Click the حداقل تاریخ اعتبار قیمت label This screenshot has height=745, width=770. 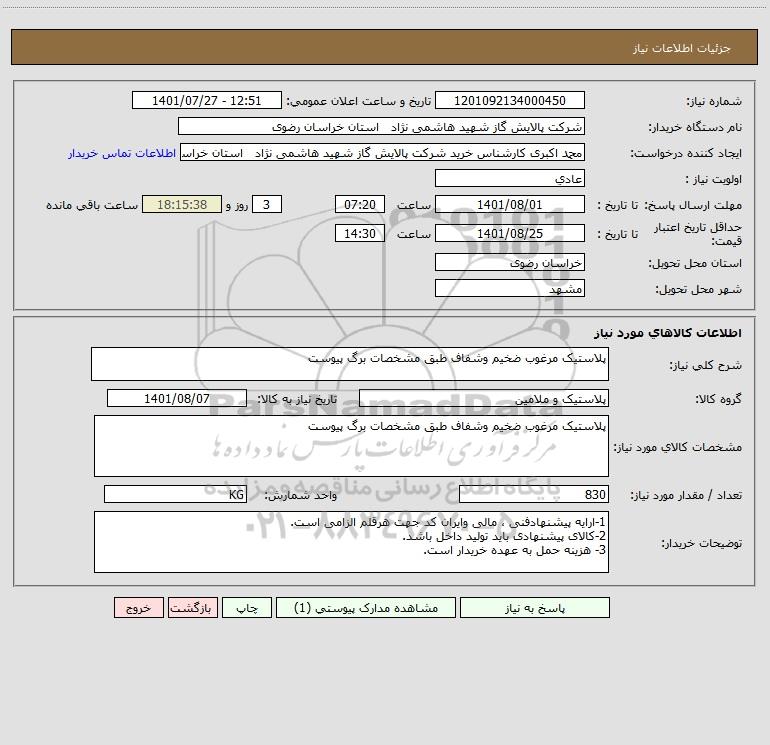(698, 234)
